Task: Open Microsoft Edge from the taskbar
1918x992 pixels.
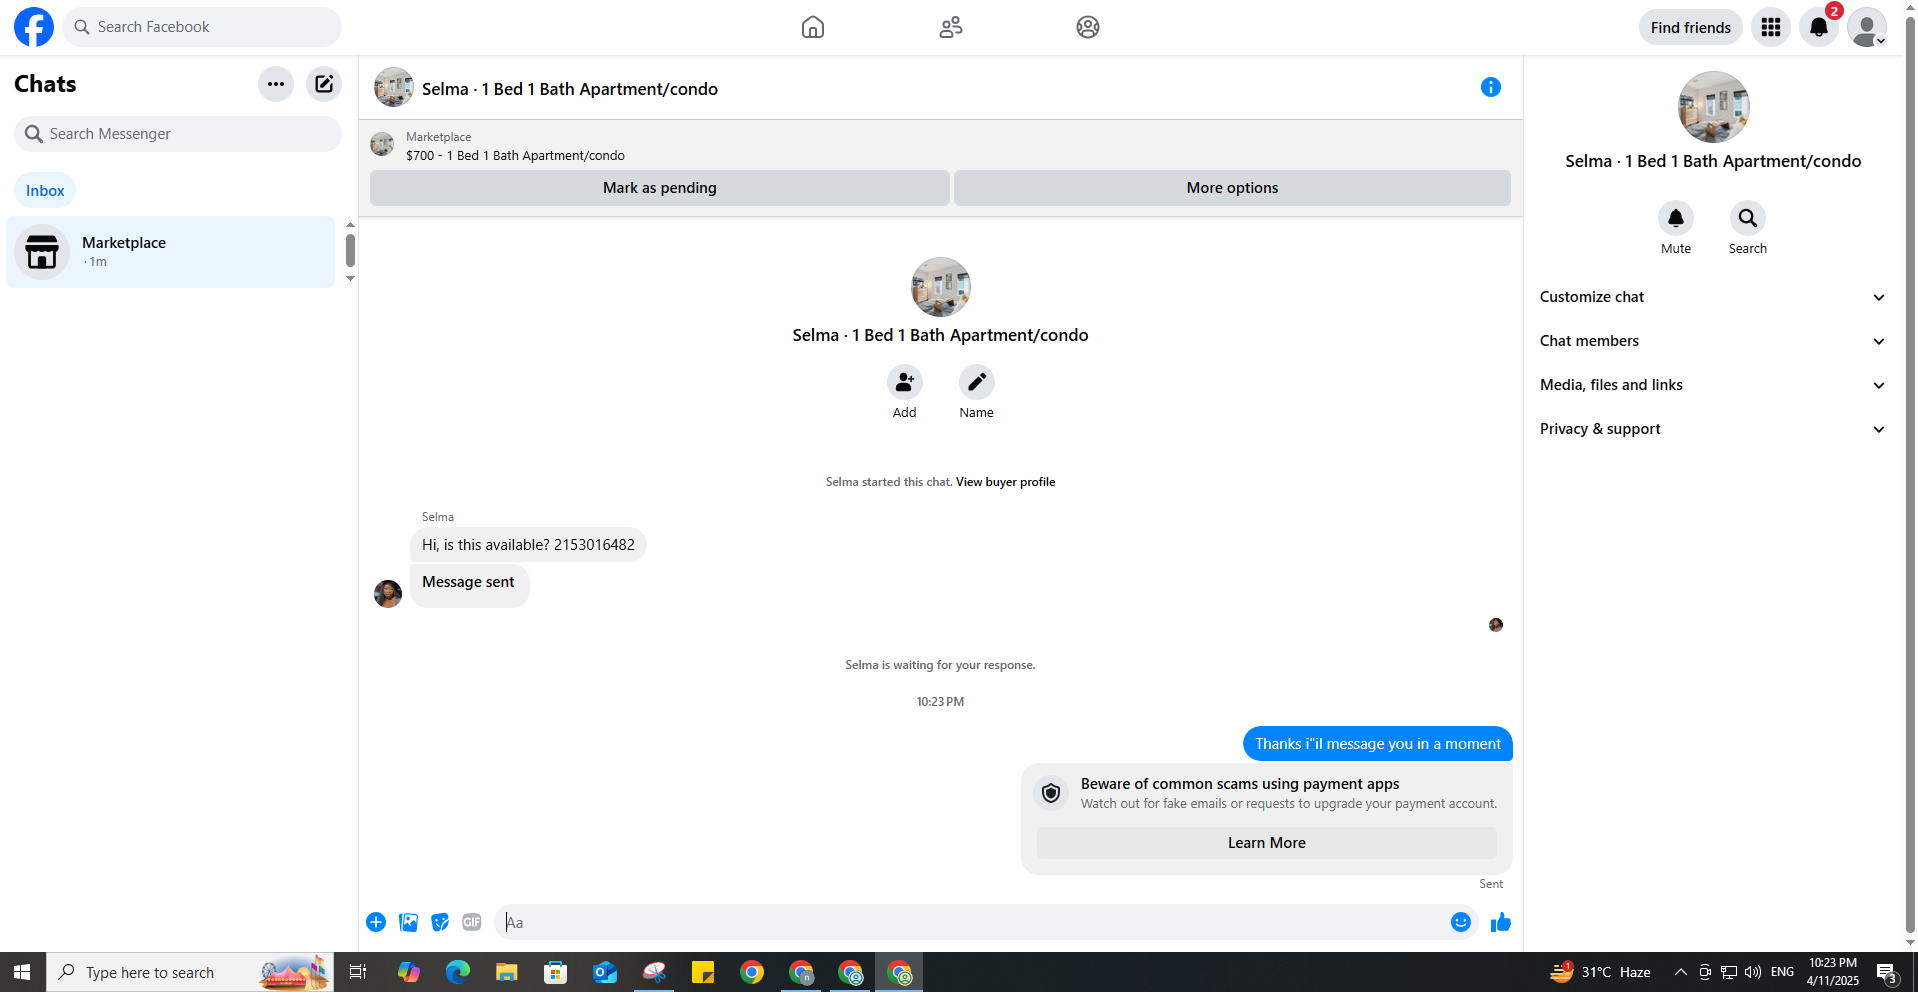Action: (x=458, y=972)
